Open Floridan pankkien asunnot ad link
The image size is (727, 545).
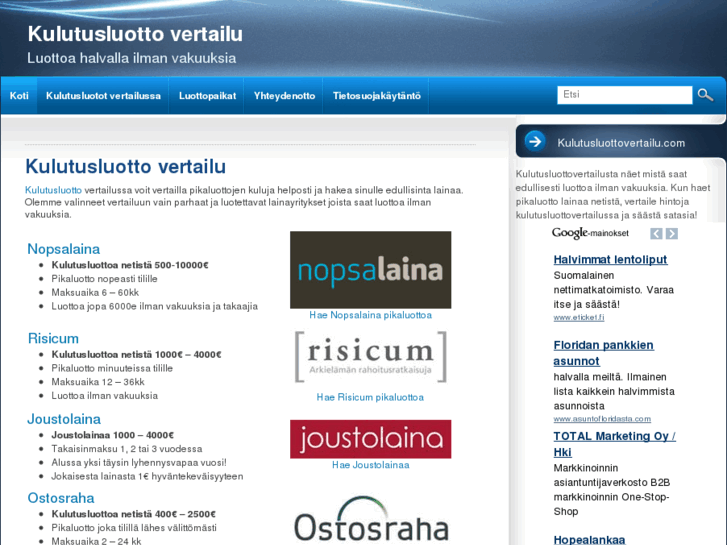pyautogui.click(x=604, y=353)
